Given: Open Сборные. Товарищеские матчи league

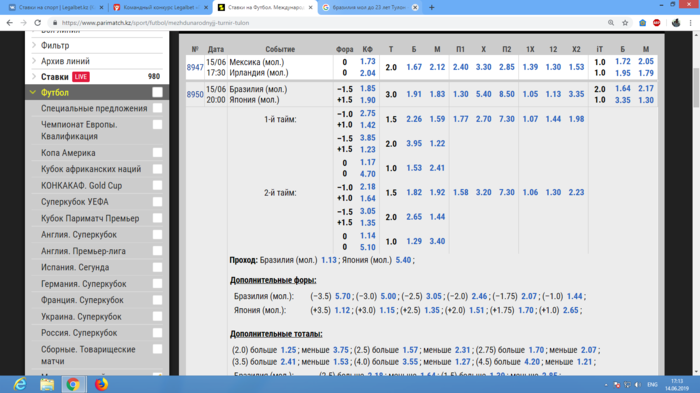Looking at the screenshot, I should (88, 355).
